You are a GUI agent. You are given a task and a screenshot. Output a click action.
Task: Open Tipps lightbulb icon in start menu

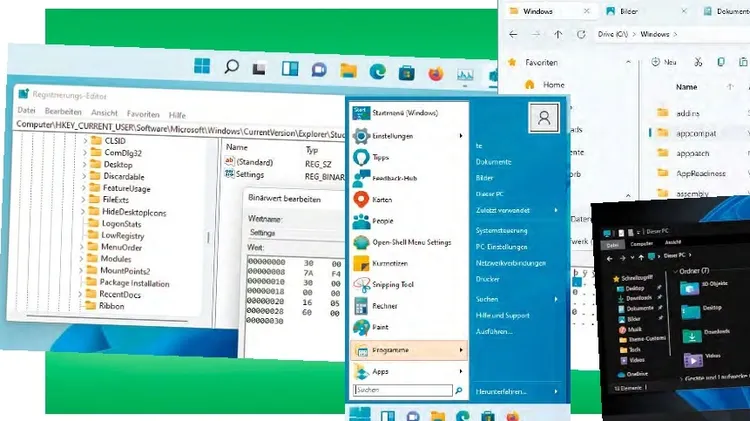pyautogui.click(x=361, y=157)
